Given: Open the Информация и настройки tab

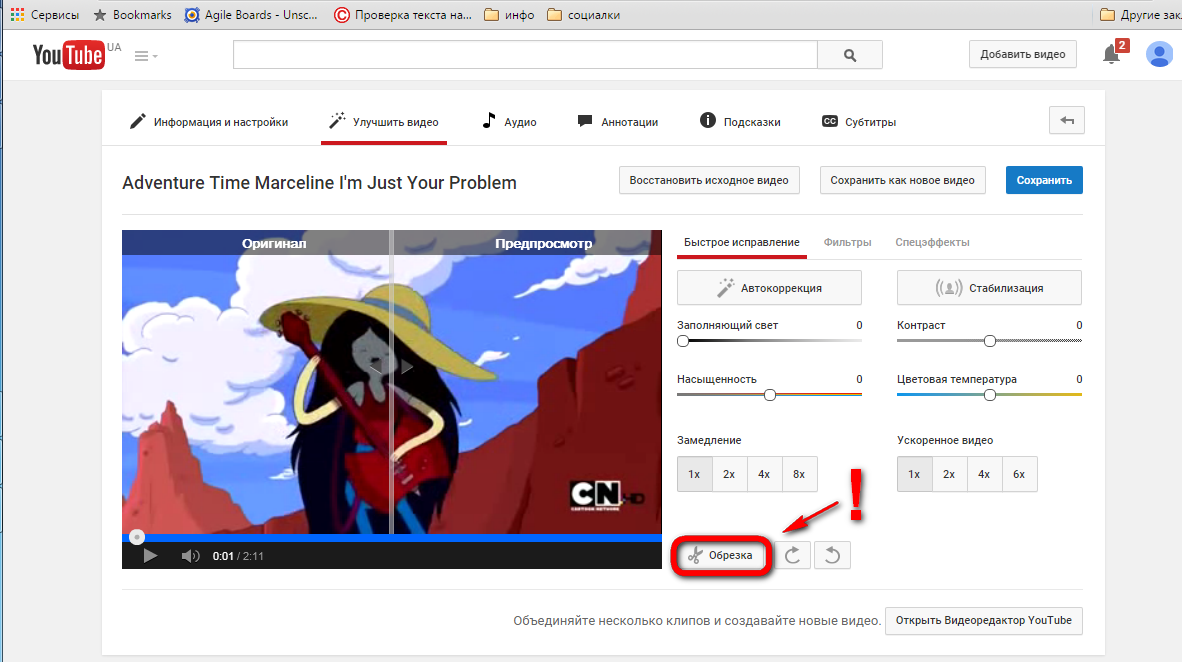Looking at the screenshot, I should 209,121.
